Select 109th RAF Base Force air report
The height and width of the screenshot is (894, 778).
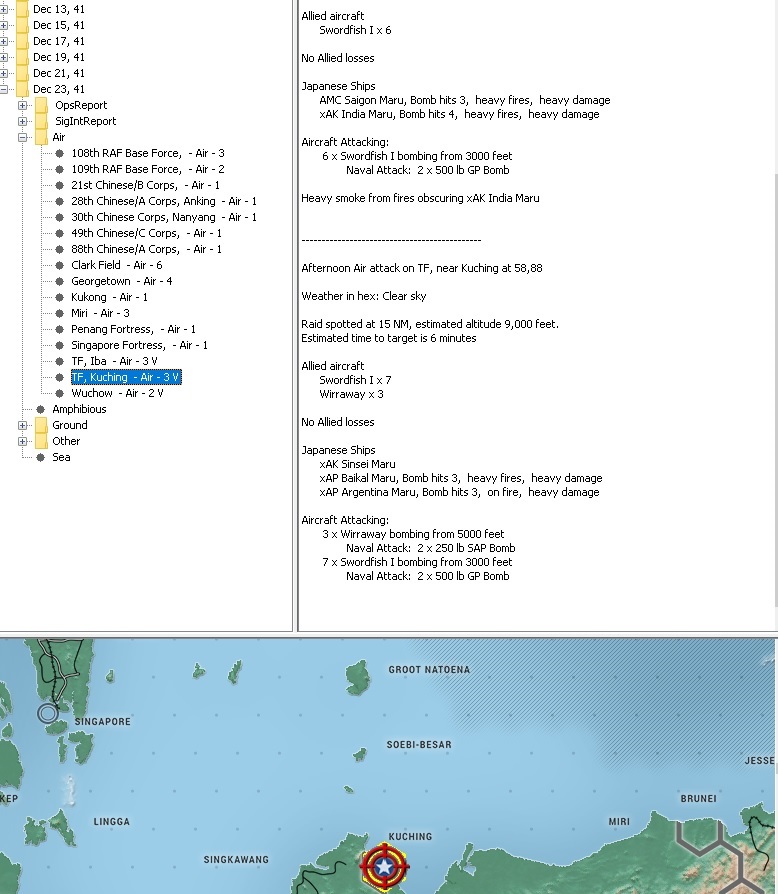coord(148,169)
